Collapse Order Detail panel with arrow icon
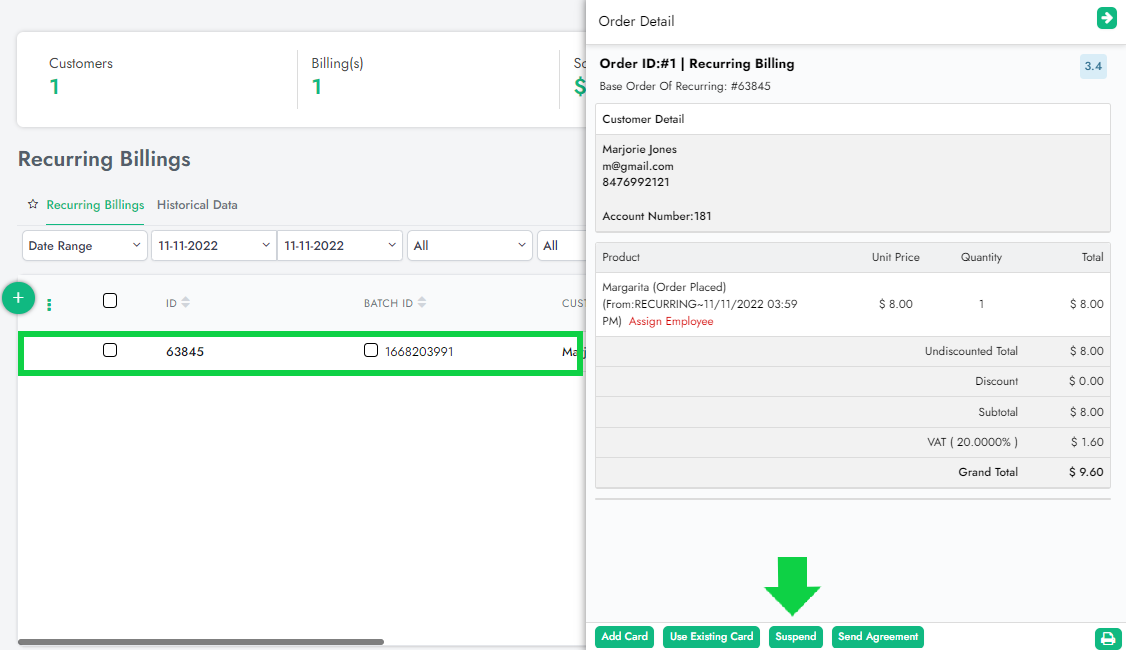1128x655 pixels. tap(1106, 18)
